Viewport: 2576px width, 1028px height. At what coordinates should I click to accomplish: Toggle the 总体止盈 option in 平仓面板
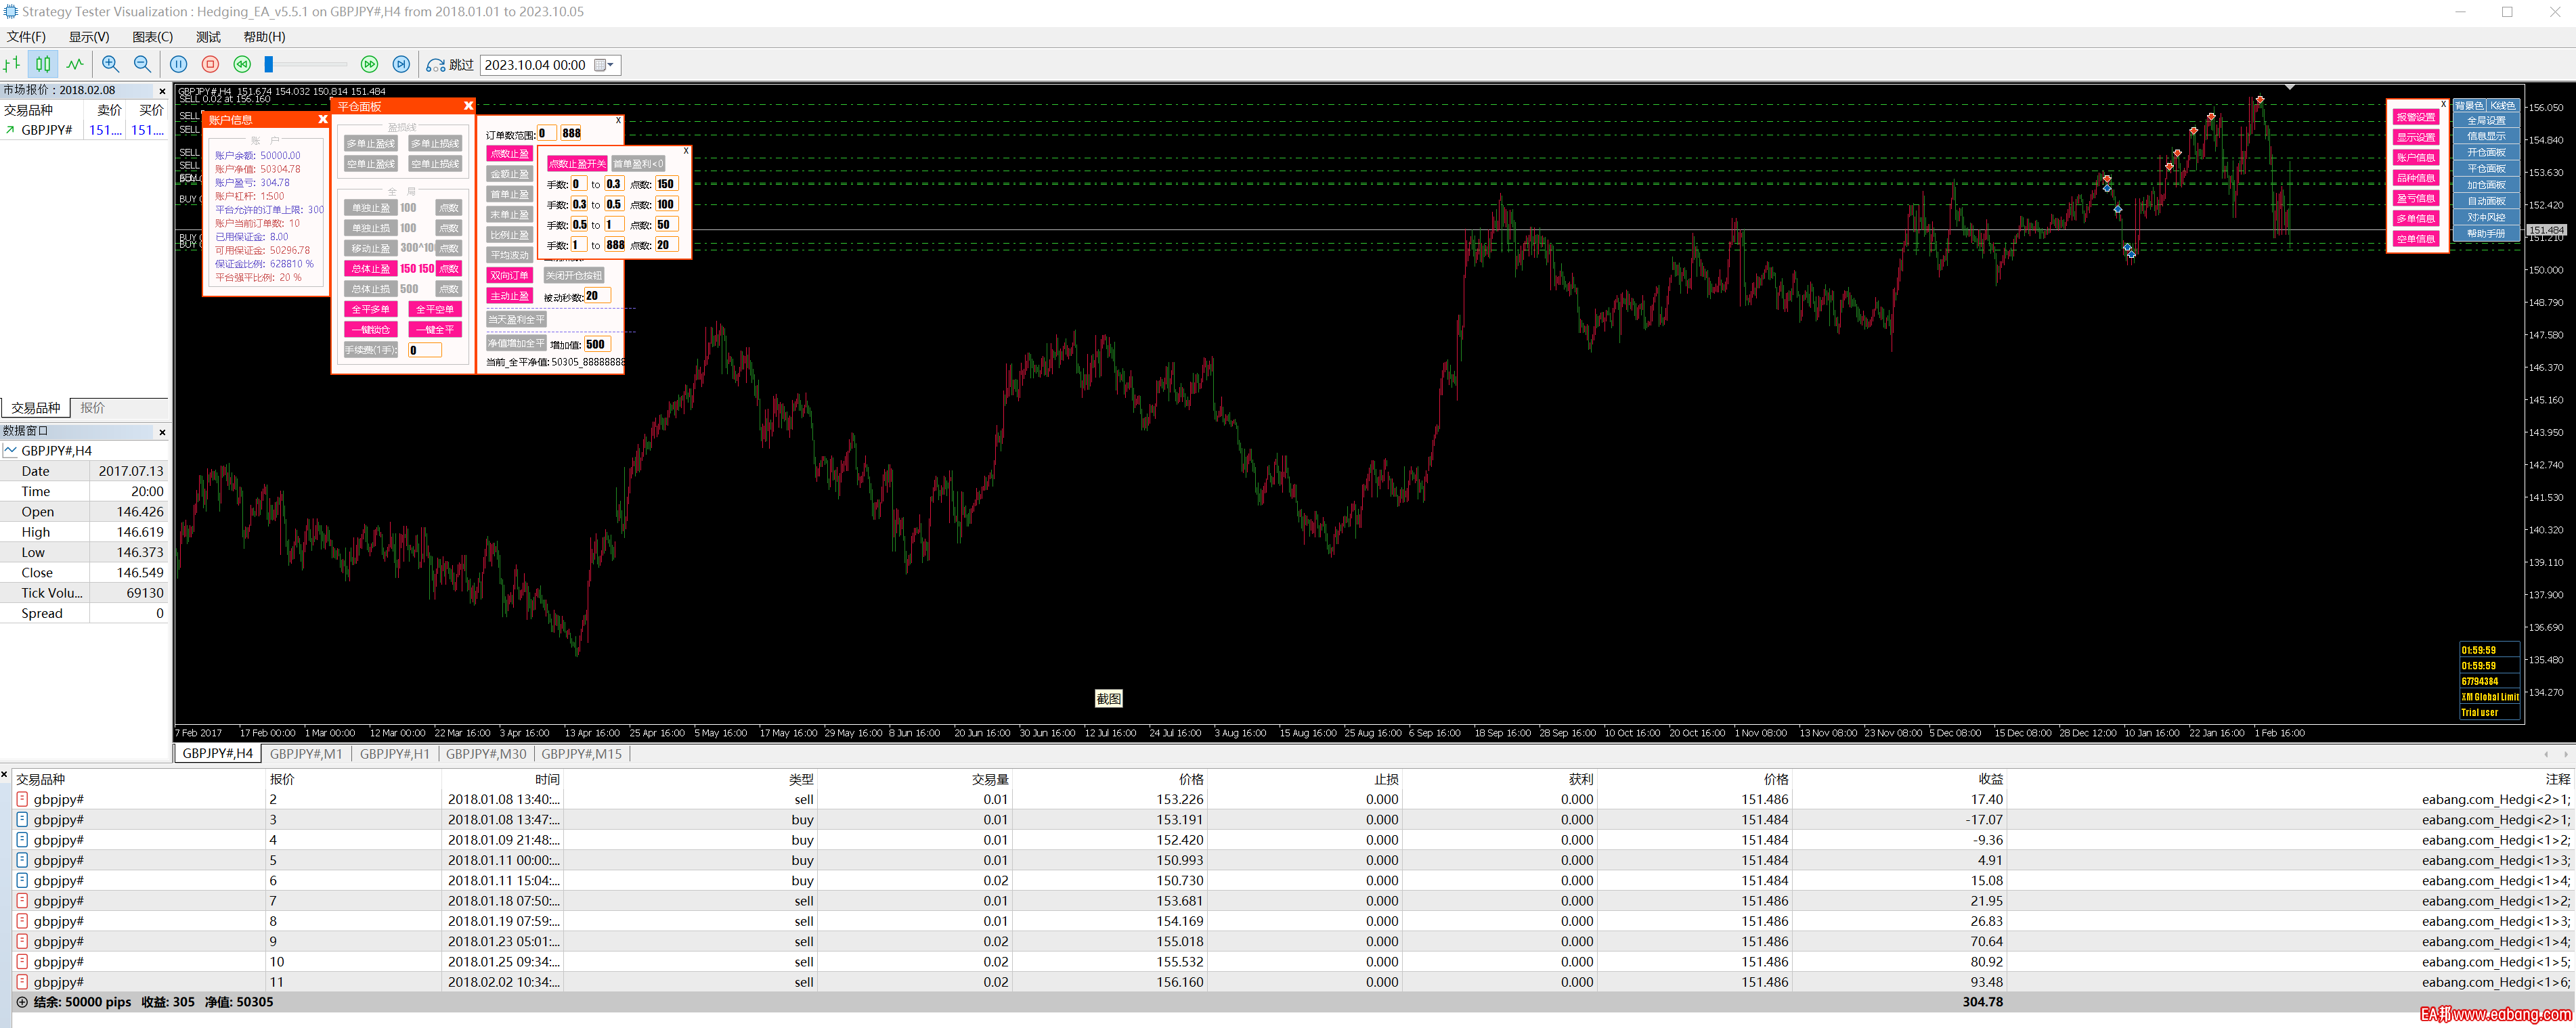coord(370,269)
